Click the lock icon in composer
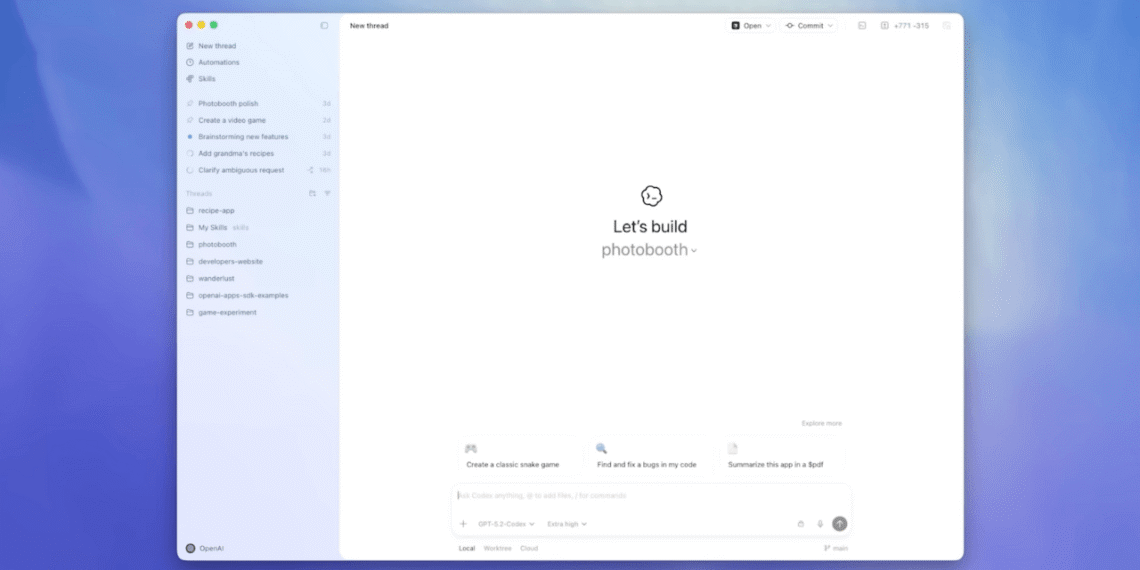Image resolution: width=1140 pixels, height=570 pixels. pyautogui.click(x=800, y=523)
